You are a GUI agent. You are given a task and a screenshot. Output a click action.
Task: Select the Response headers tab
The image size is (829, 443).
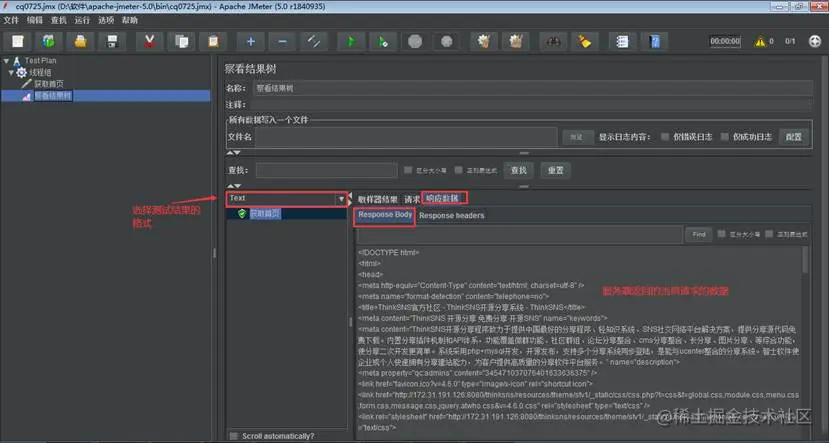(452, 216)
